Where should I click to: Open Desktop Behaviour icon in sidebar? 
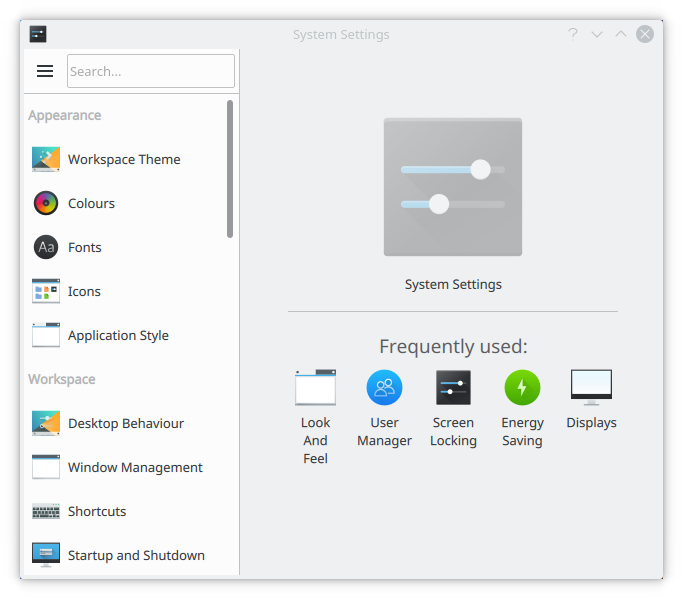46,423
